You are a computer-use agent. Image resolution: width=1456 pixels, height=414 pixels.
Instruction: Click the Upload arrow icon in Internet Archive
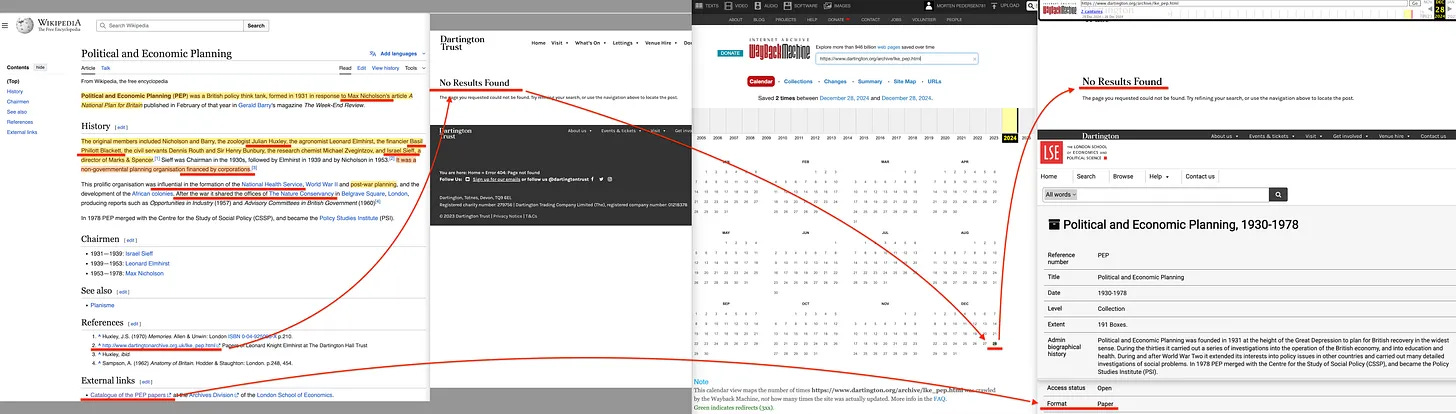coord(994,6)
